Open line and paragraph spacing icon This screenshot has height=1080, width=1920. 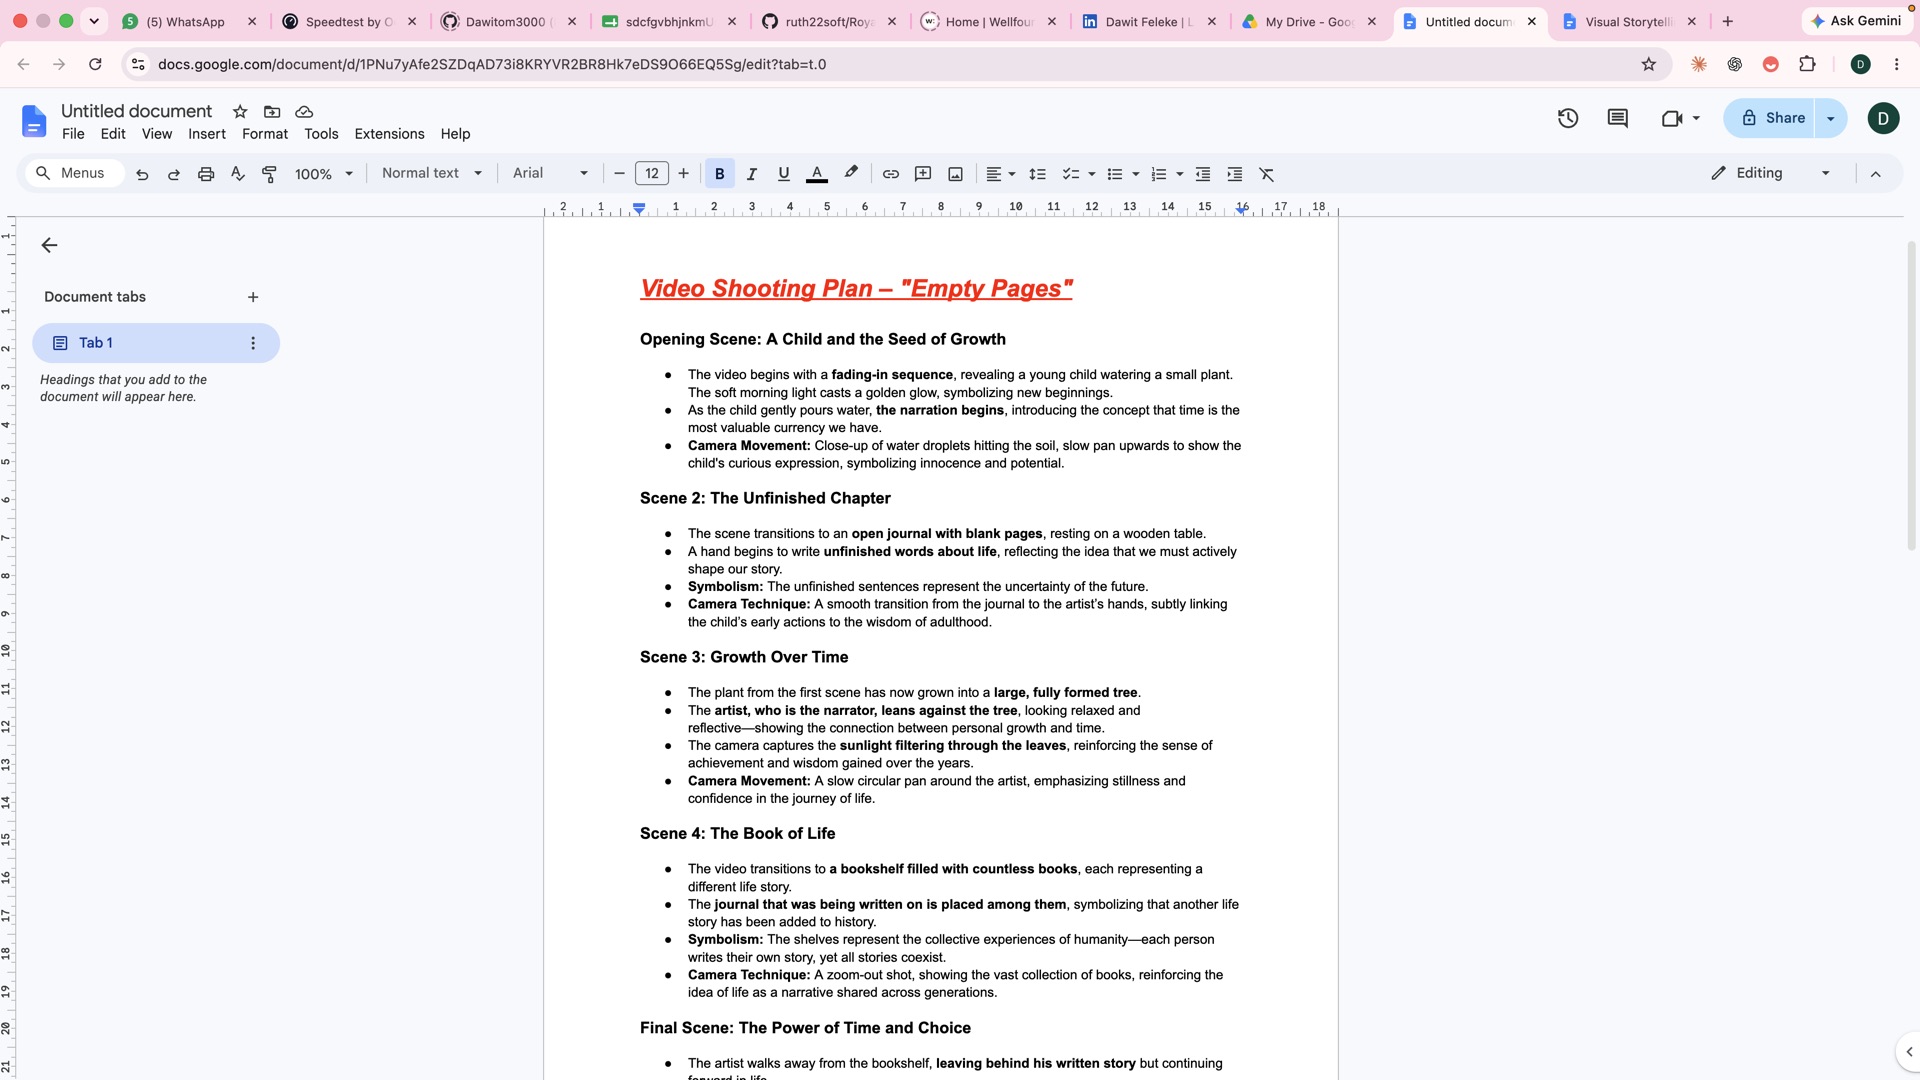(x=1037, y=174)
